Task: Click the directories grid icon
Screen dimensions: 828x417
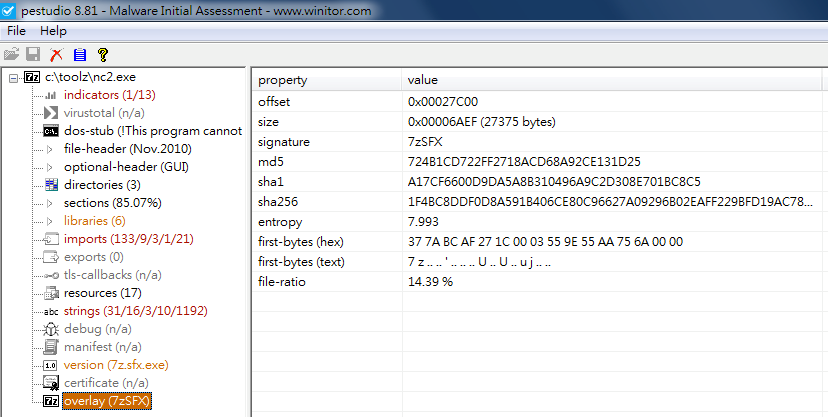Action: 51,185
